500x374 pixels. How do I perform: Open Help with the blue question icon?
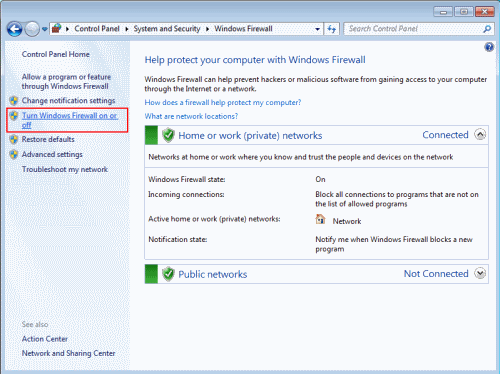489,47
